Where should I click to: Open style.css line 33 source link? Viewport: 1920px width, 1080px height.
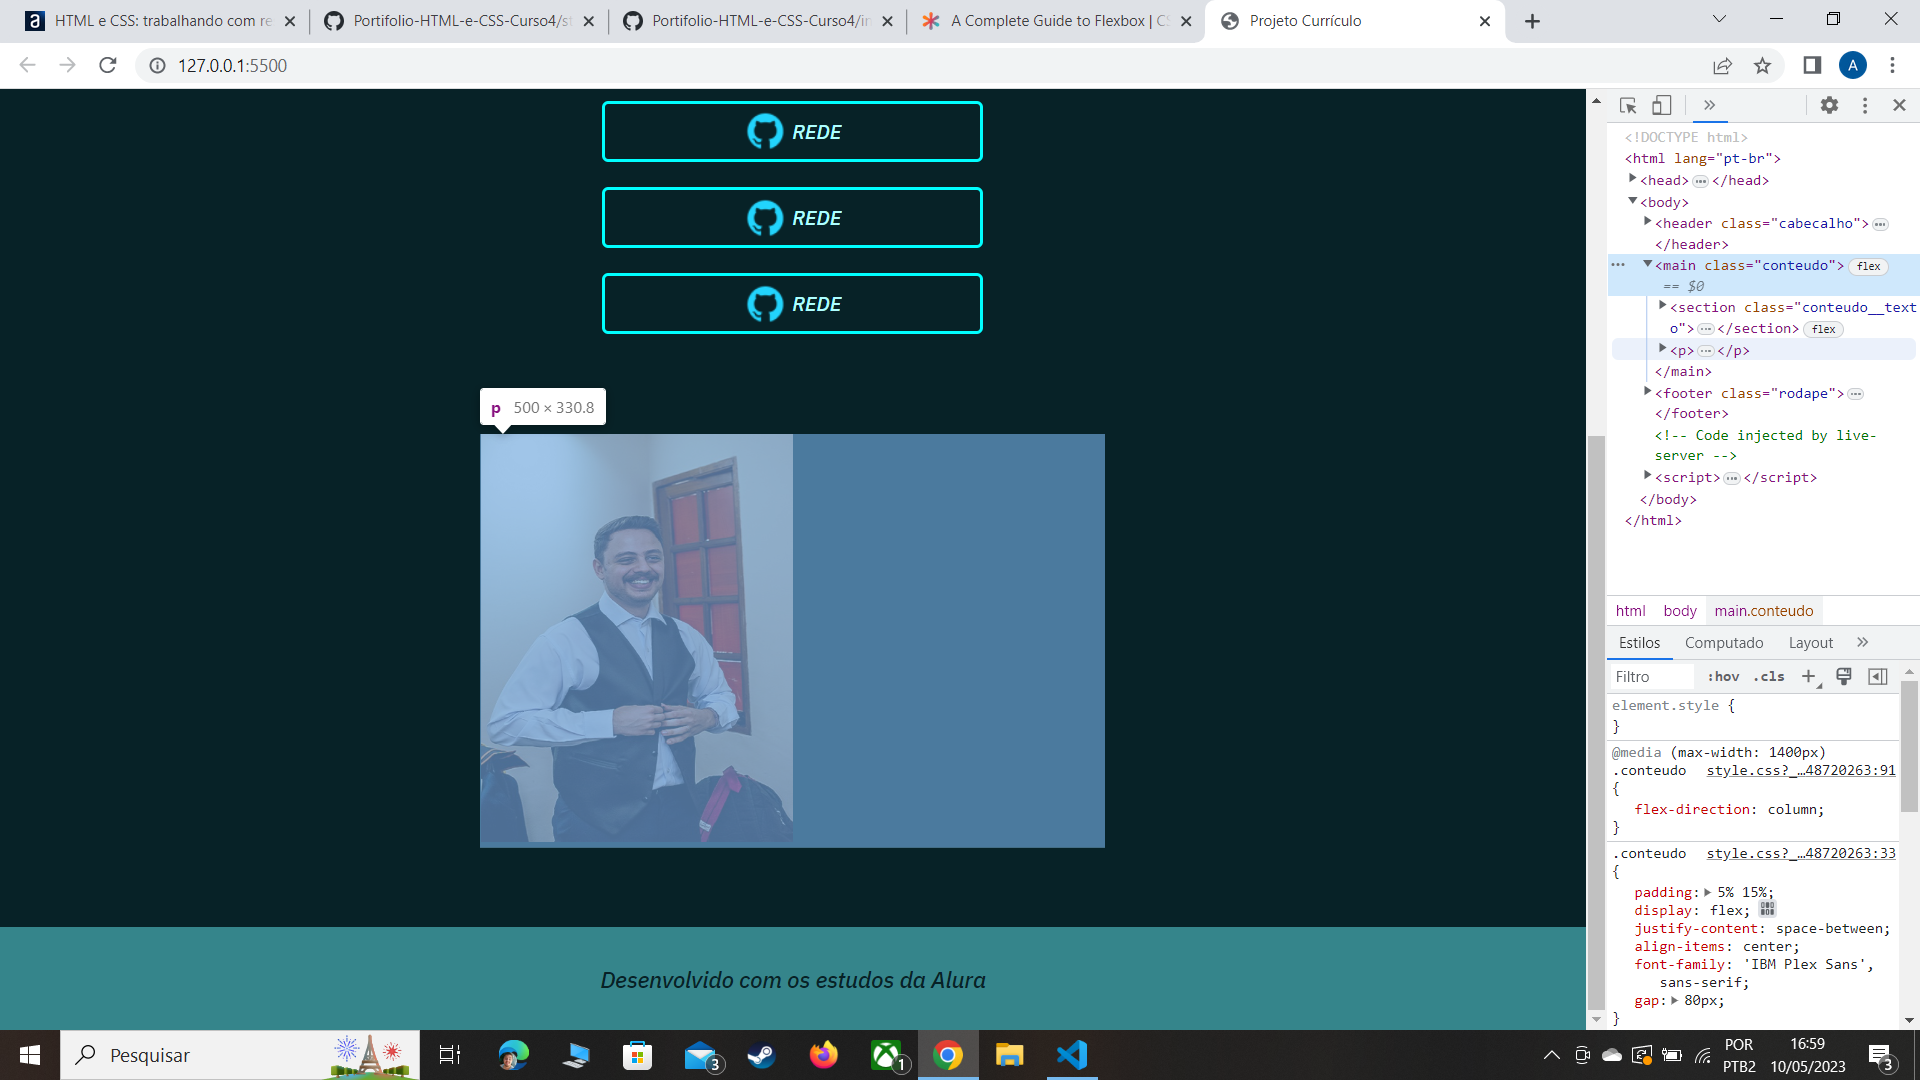point(1801,854)
